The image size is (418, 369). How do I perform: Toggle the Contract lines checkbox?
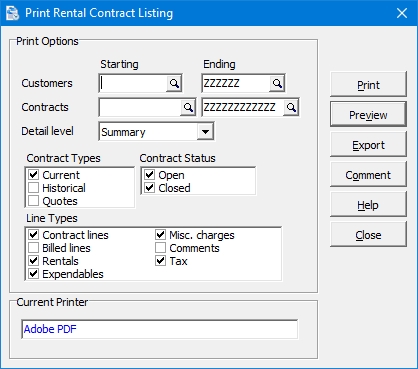34,235
